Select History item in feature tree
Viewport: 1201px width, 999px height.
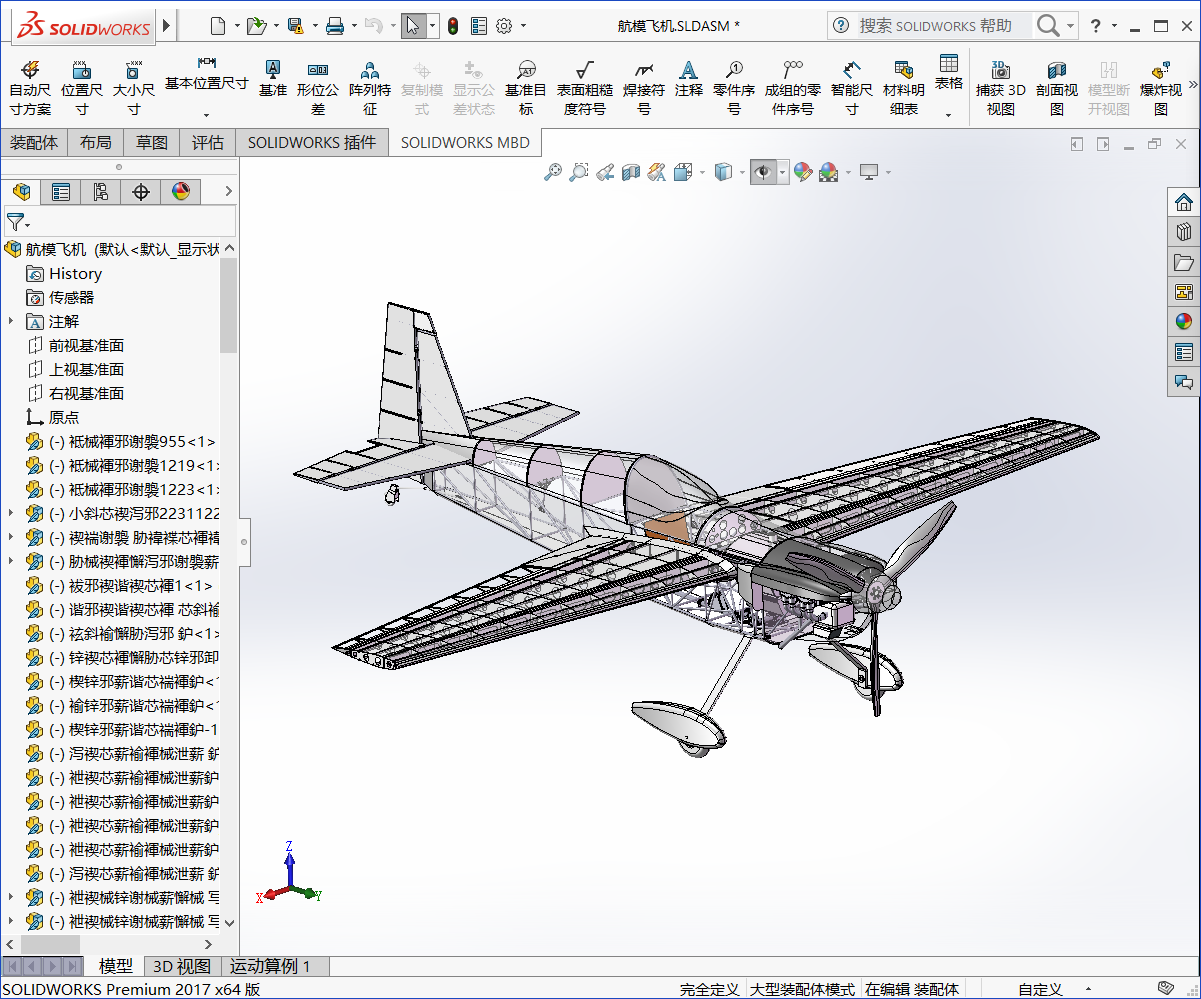pyautogui.click(x=75, y=273)
